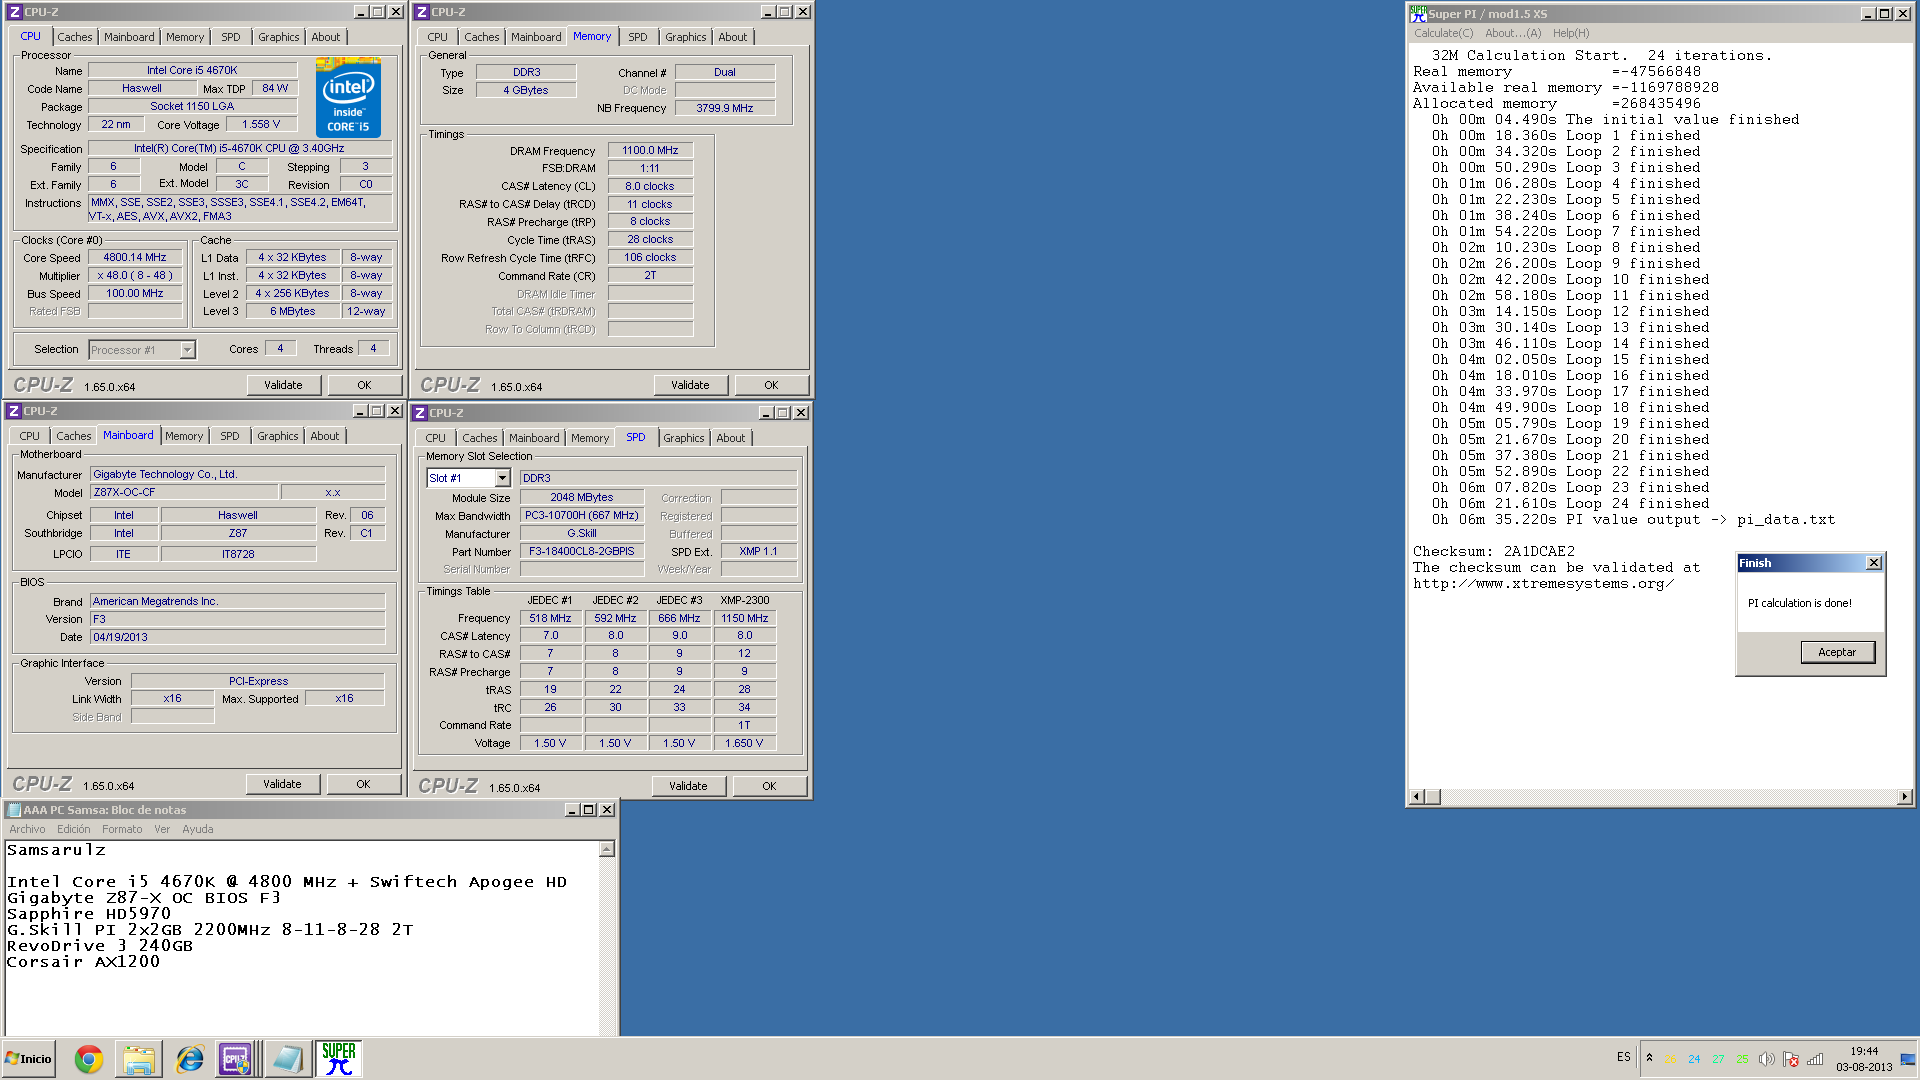Viewport: 1920px width, 1080px height.
Task: Click the yellow 26 temperature tray icon
Action: (1670, 1059)
